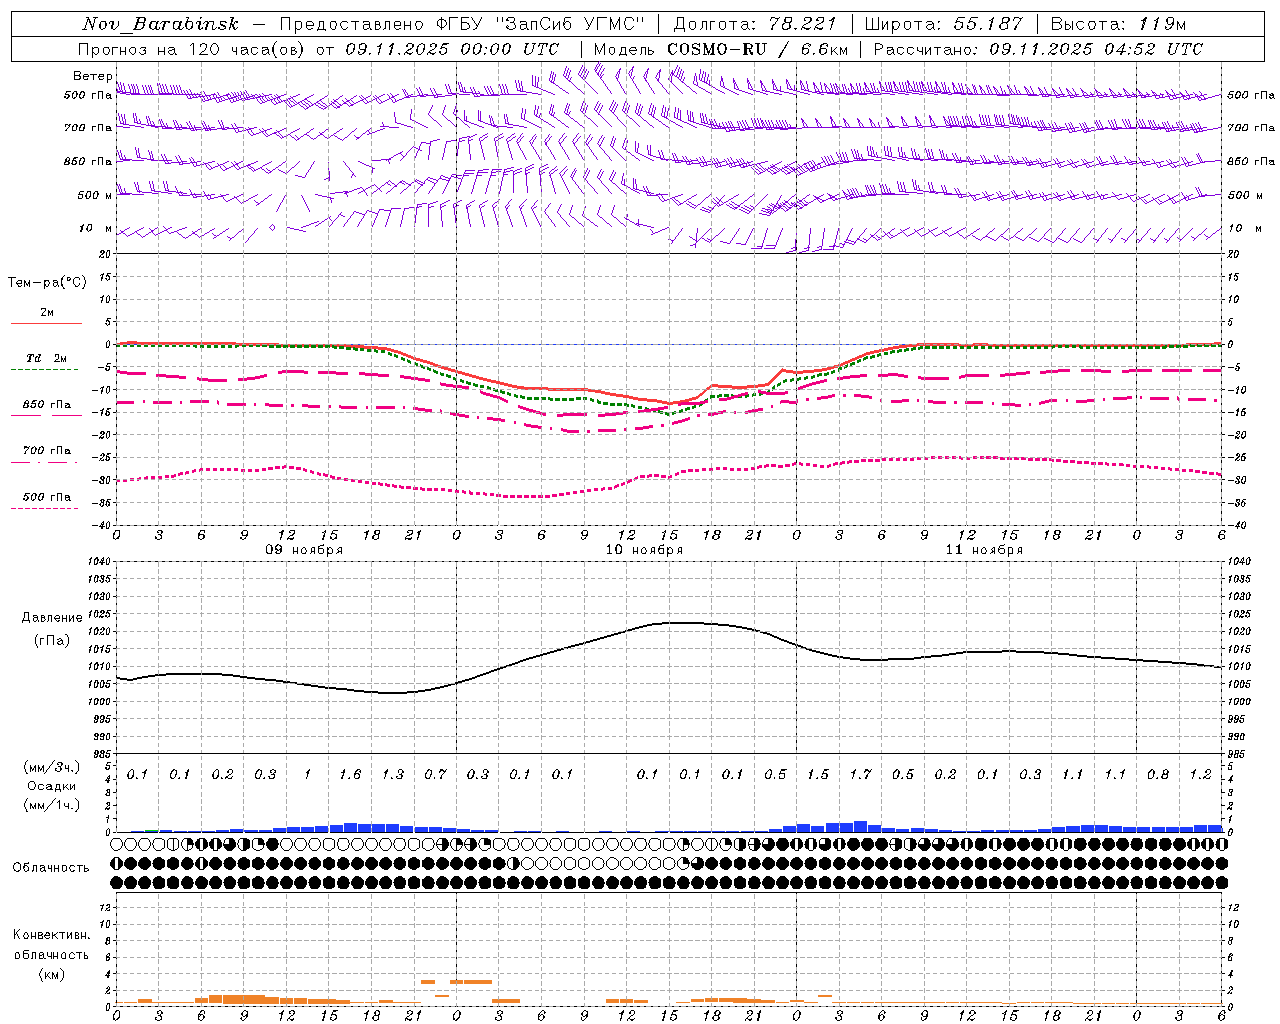Select the 850 гПа temperature legend entry

[47, 405]
